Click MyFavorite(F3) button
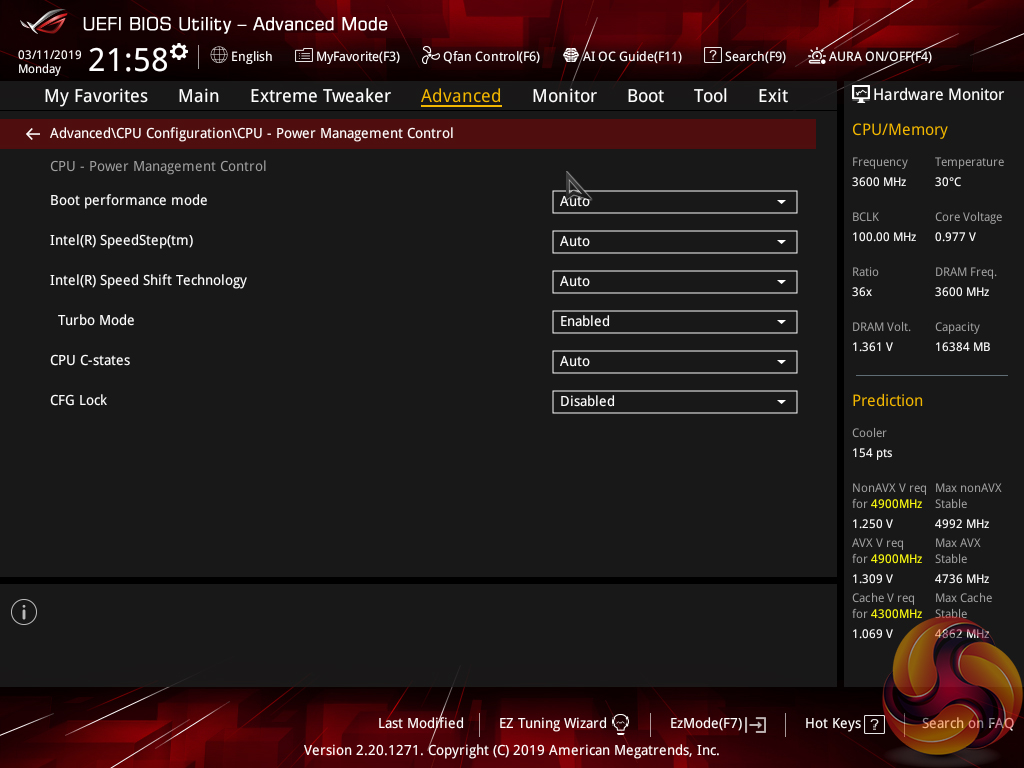Viewport: 1024px width, 768px height. (347, 56)
